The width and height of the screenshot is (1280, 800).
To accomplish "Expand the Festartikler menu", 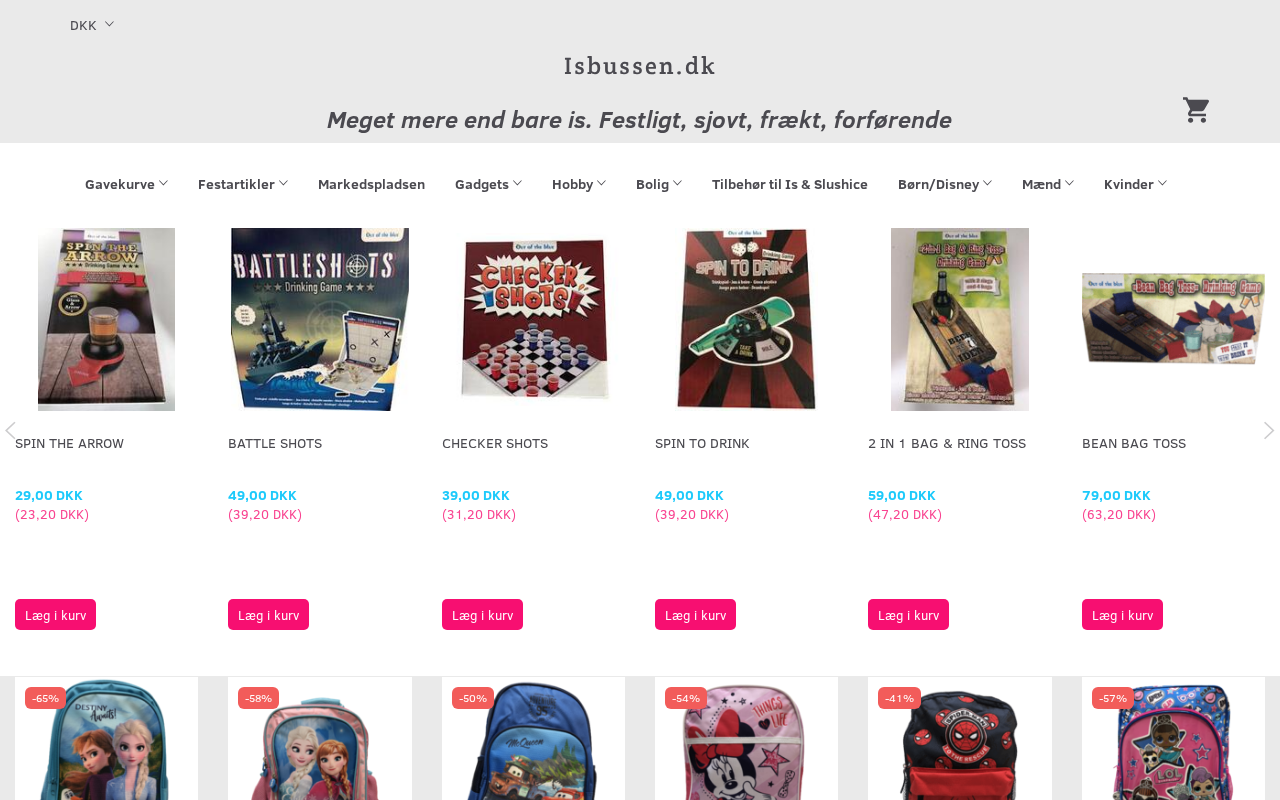I will (243, 184).
